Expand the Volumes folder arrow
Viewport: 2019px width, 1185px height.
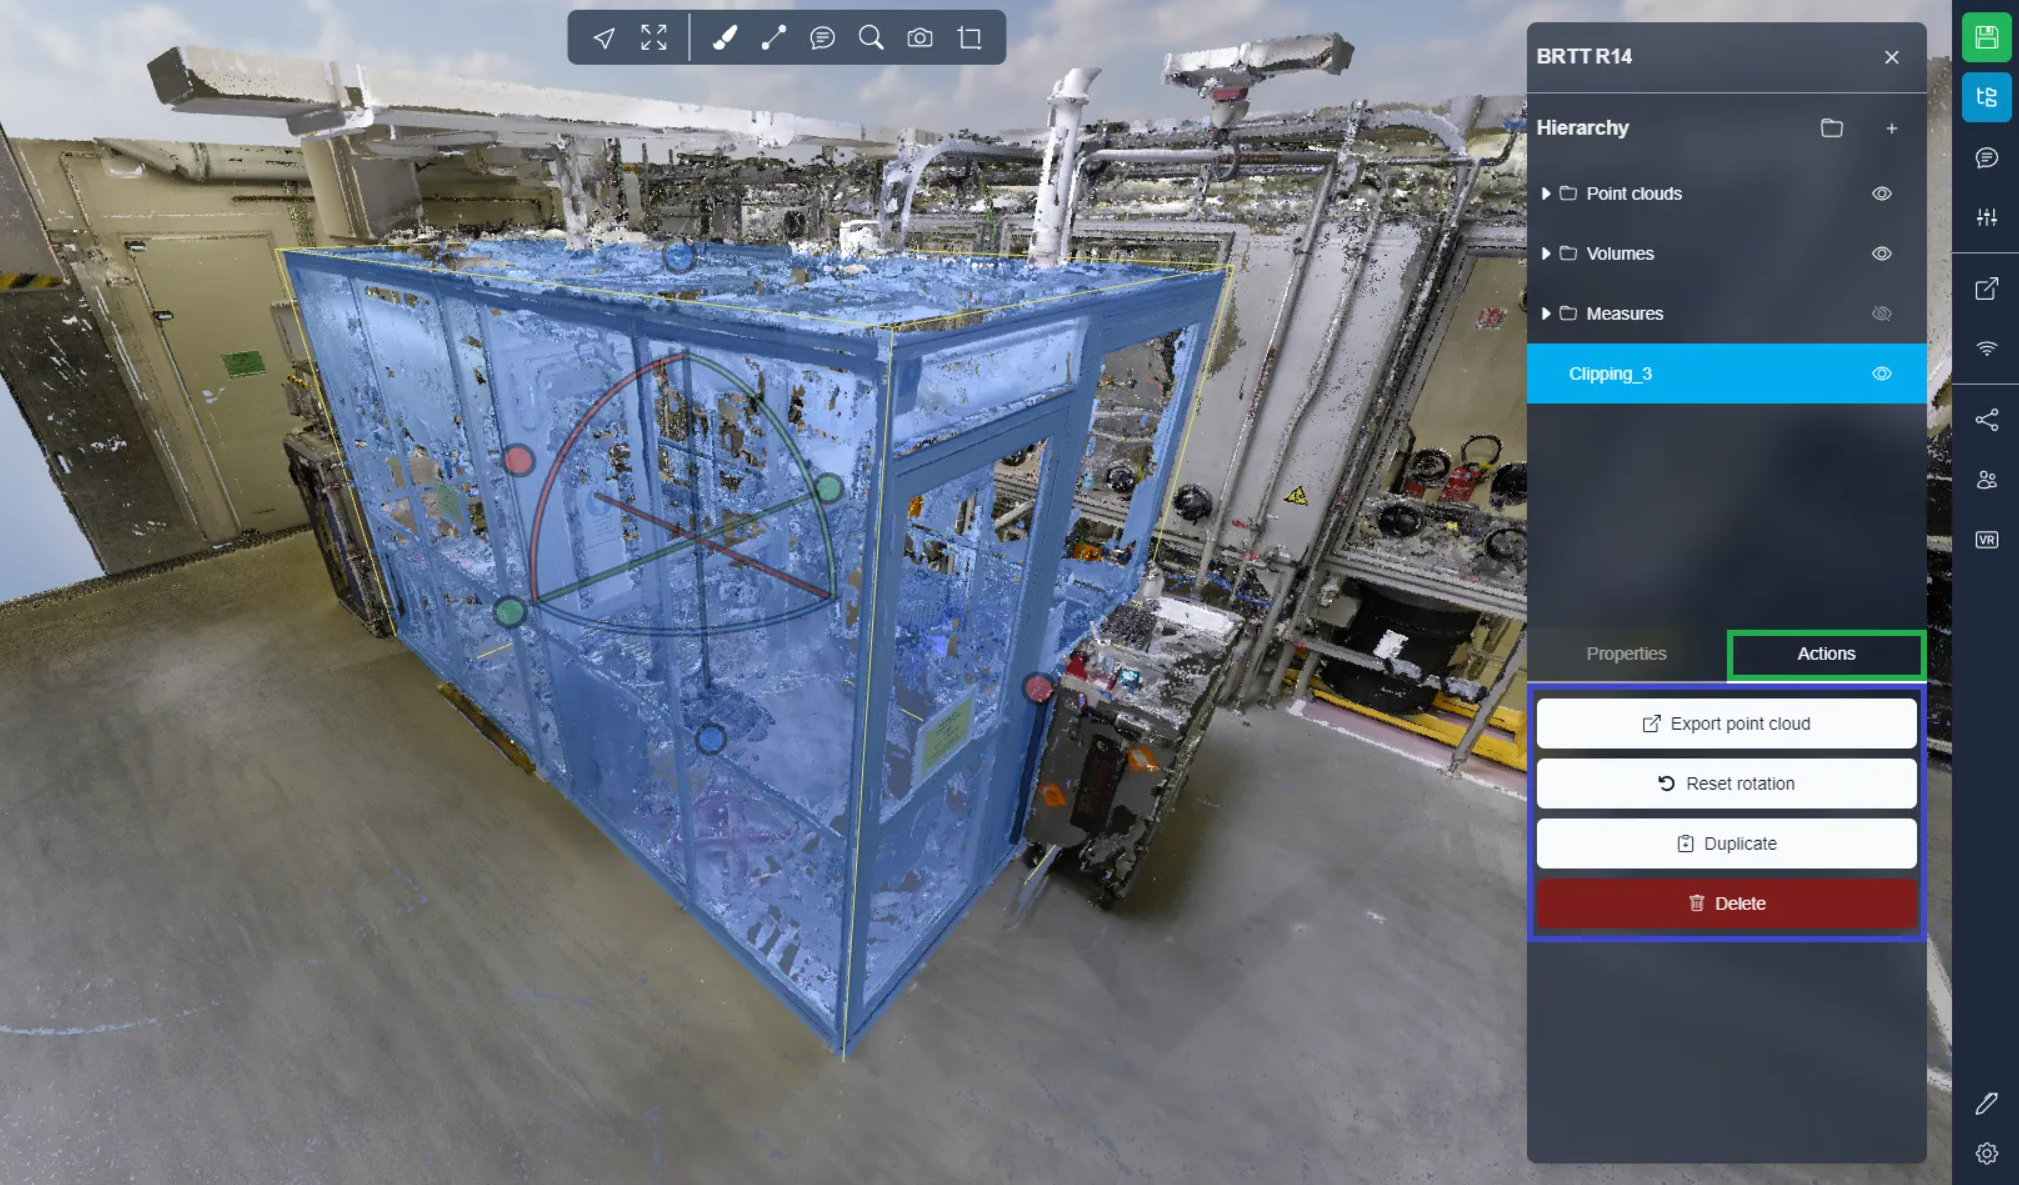1546,254
